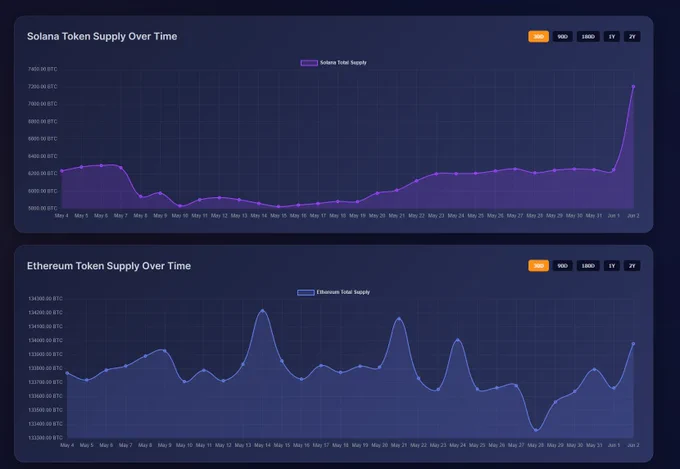Select the 30D range on the Ethereum chart
This screenshot has width=680, height=469.
click(x=538, y=266)
